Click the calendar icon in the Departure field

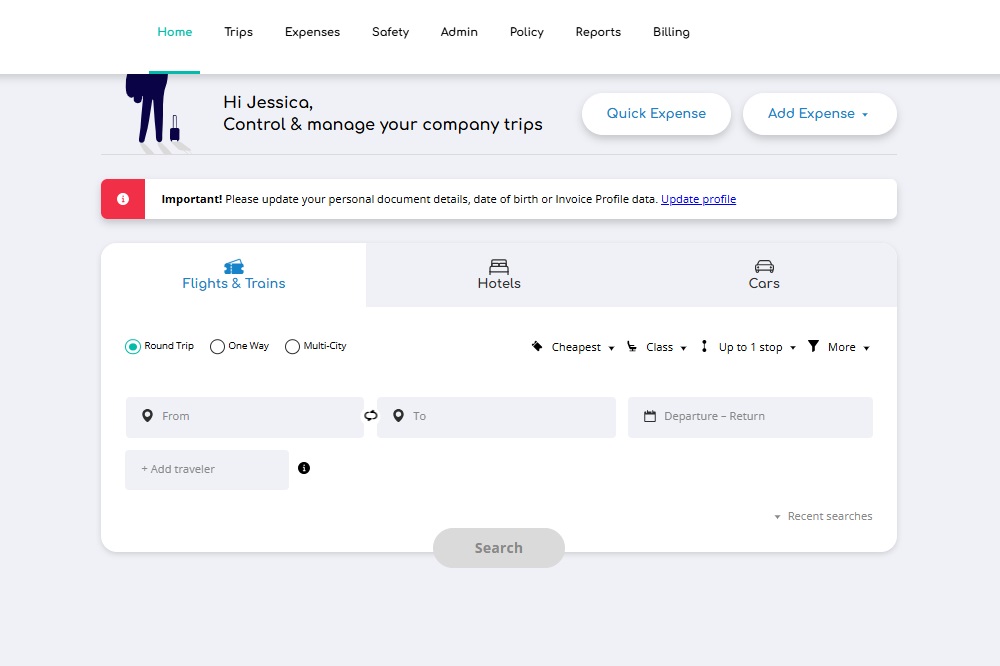click(649, 417)
